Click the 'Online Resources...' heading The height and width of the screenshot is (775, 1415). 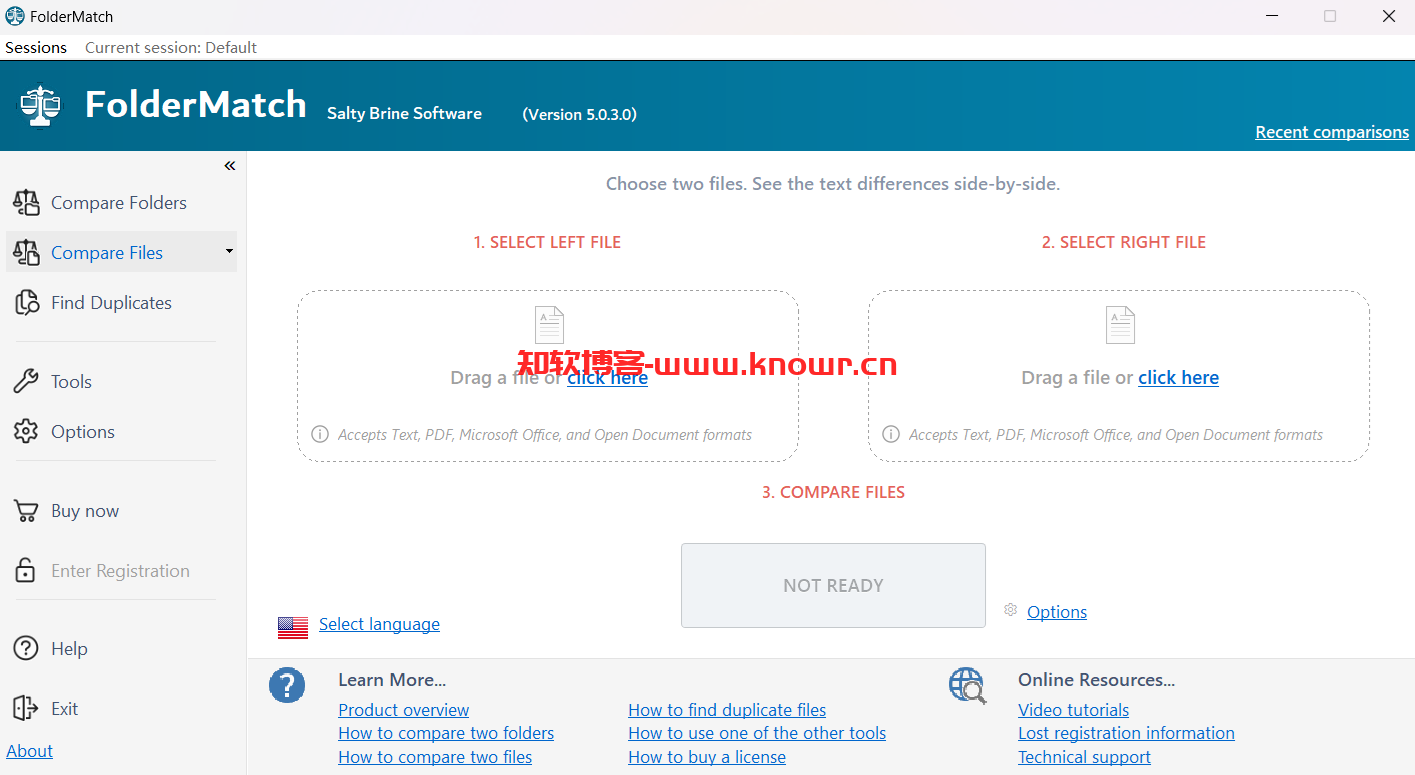click(x=1096, y=680)
